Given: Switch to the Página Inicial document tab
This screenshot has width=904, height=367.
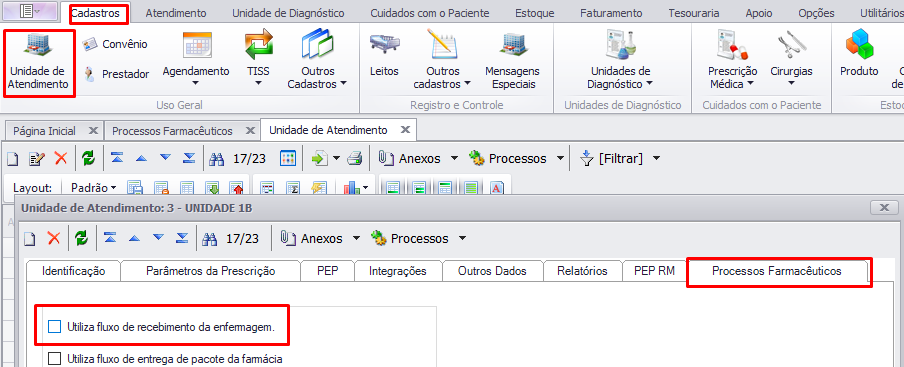Looking at the screenshot, I should click(44, 131).
